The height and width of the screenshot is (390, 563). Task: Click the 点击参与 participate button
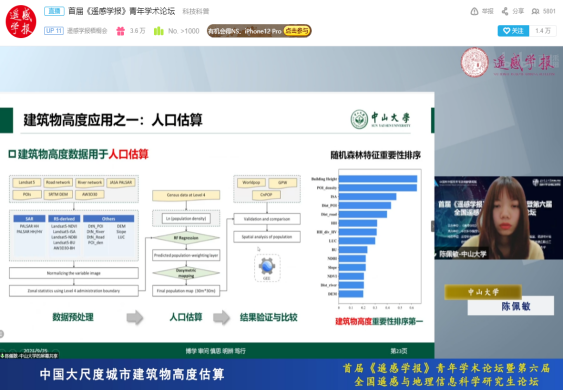pos(297,31)
